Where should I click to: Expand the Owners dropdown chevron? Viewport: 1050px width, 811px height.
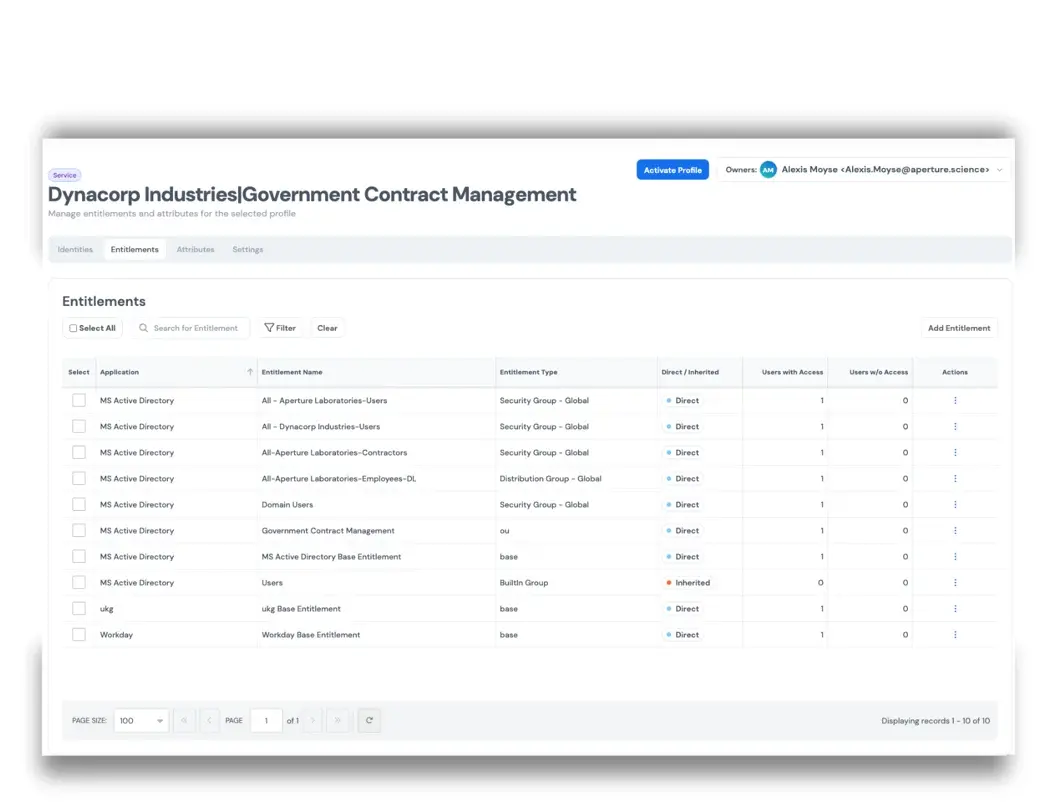(x=999, y=170)
